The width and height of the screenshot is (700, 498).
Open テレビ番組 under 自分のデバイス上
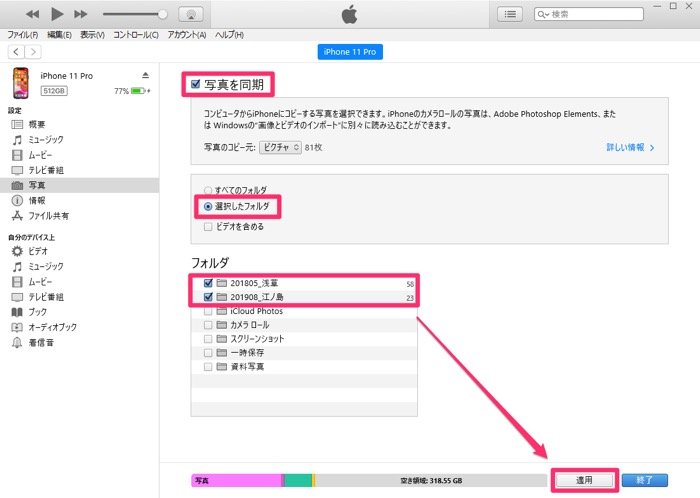tap(46, 297)
